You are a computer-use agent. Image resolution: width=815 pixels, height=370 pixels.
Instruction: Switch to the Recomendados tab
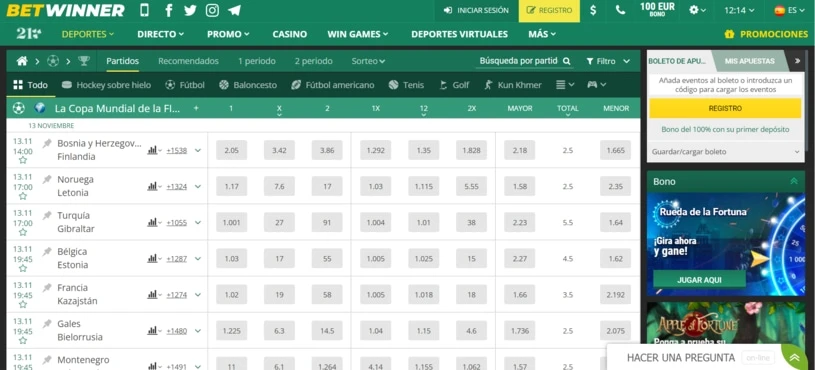[x=188, y=61]
